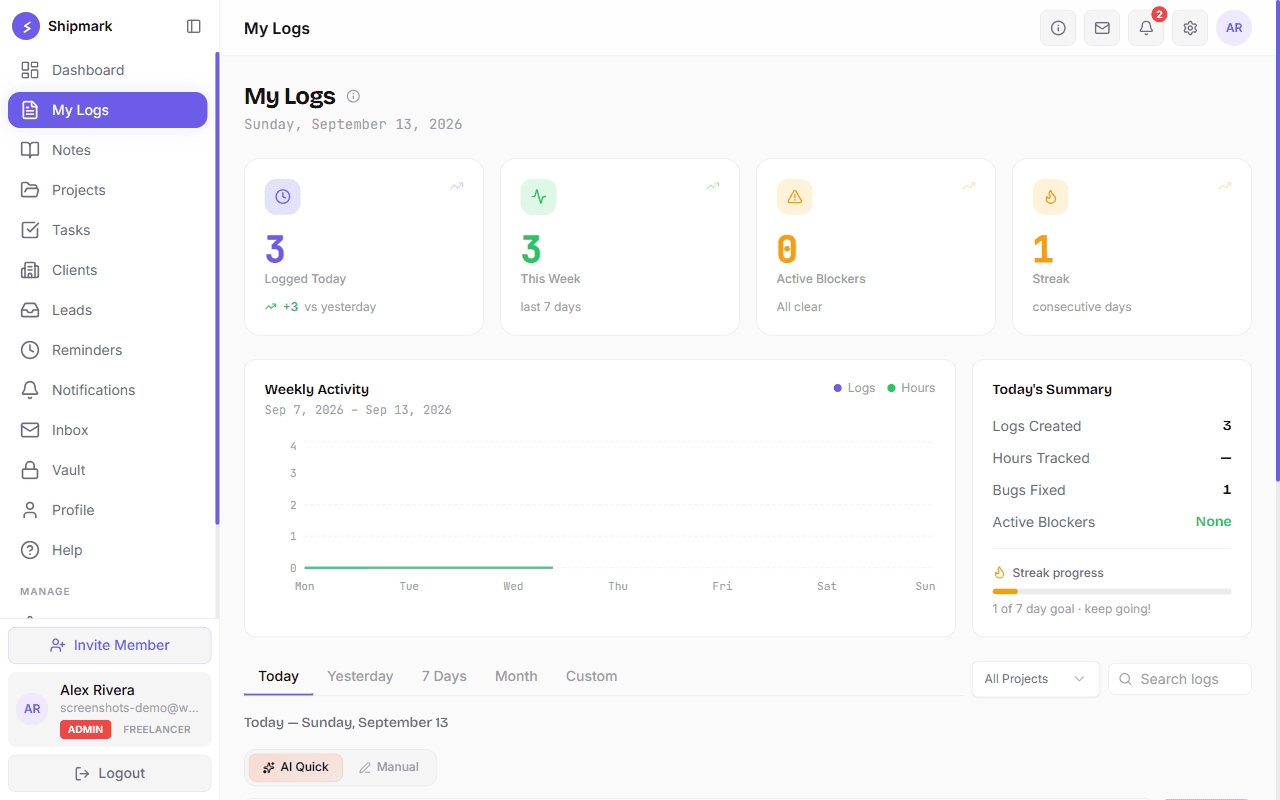Image resolution: width=1280 pixels, height=800 pixels.
Task: Switch to AI Quick entry mode
Action: coord(296,767)
